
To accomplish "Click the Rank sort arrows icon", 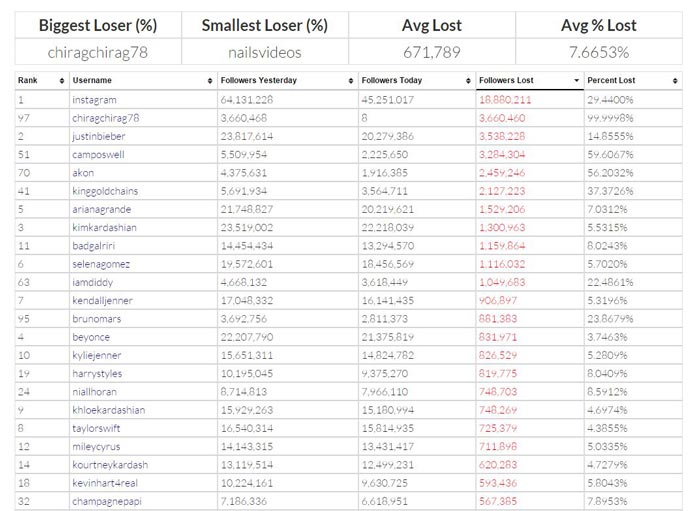I will 62,81.
